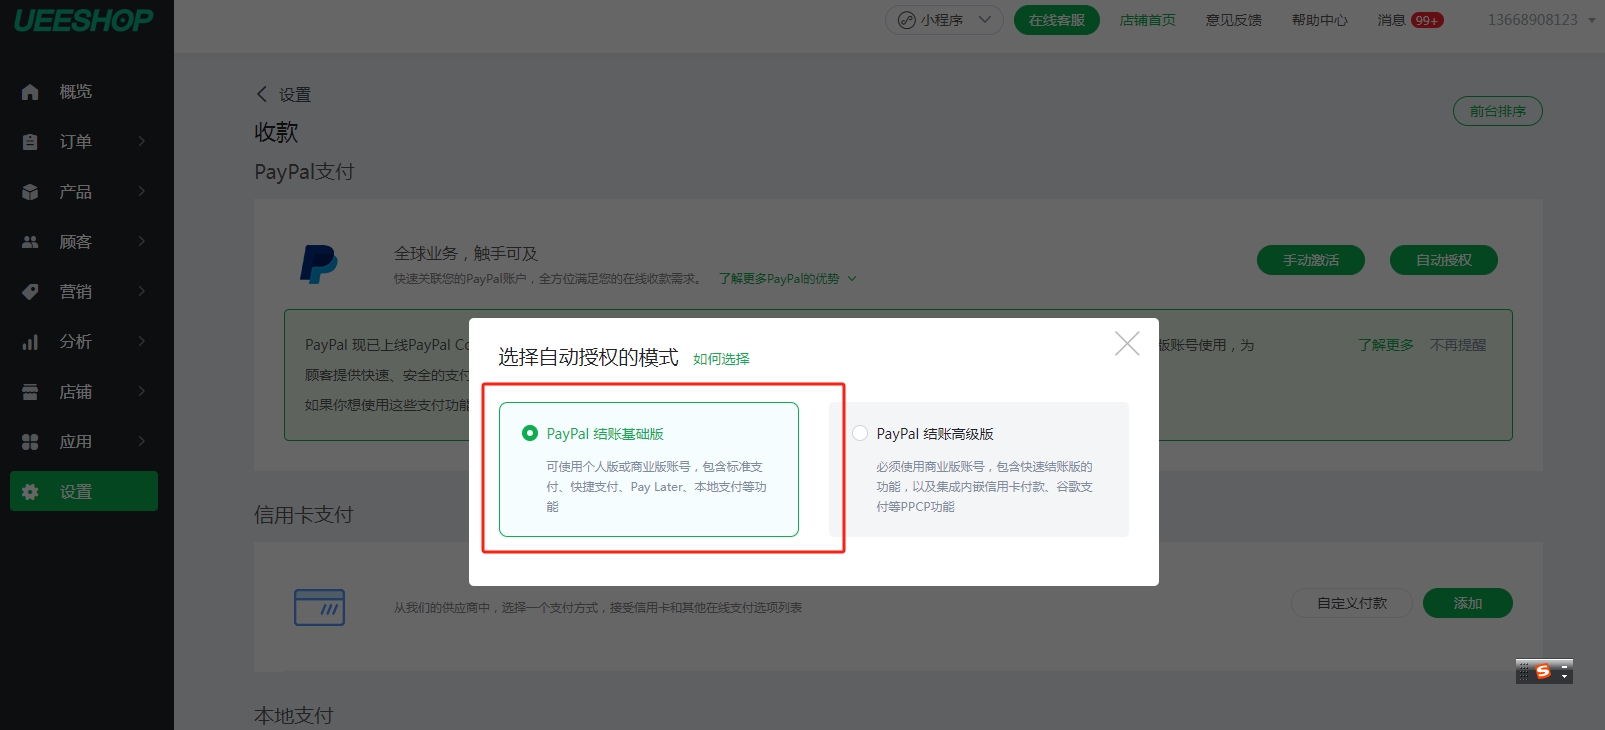Viewport: 1605px width, 730px height.
Task: Click the 分析 label in the sidebar
Action: pyautogui.click(x=76, y=342)
